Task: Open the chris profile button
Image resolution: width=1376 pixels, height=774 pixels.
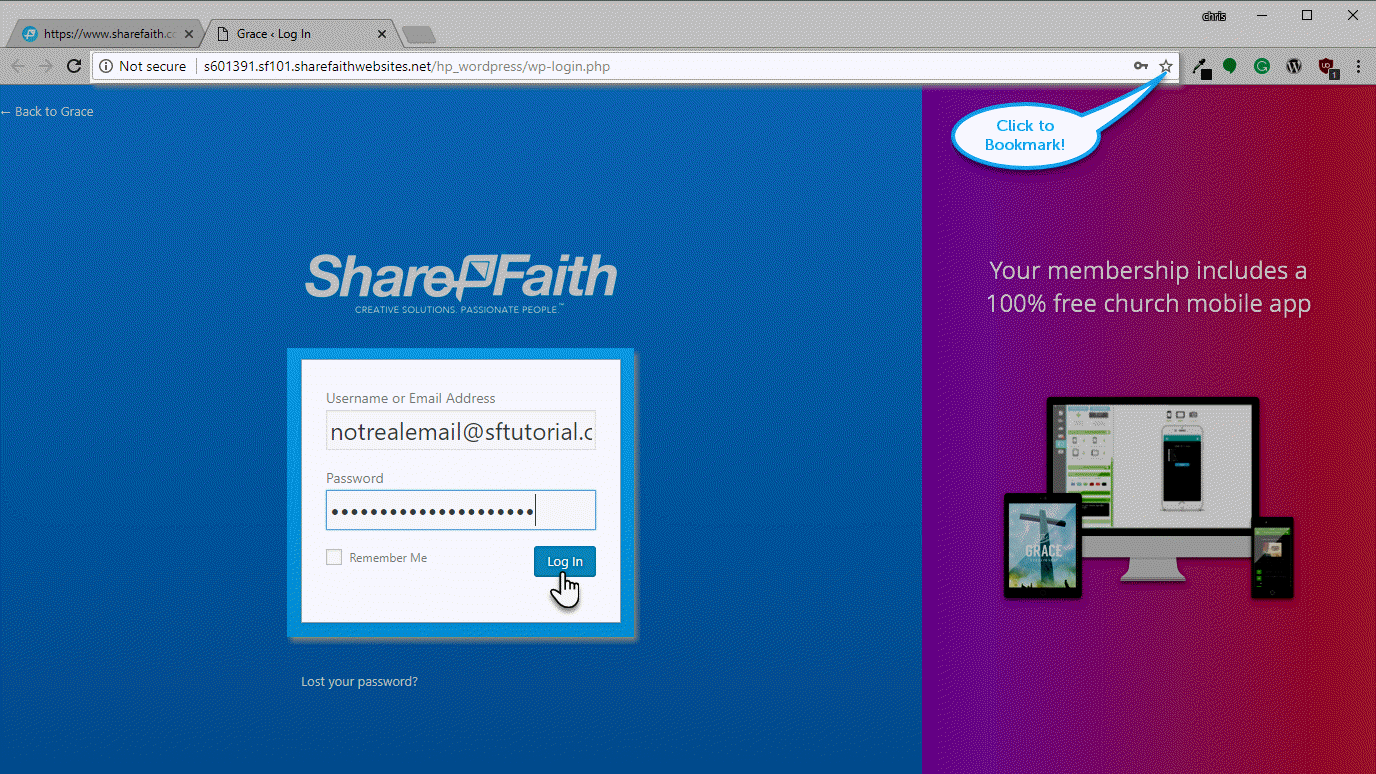Action: [x=1215, y=16]
